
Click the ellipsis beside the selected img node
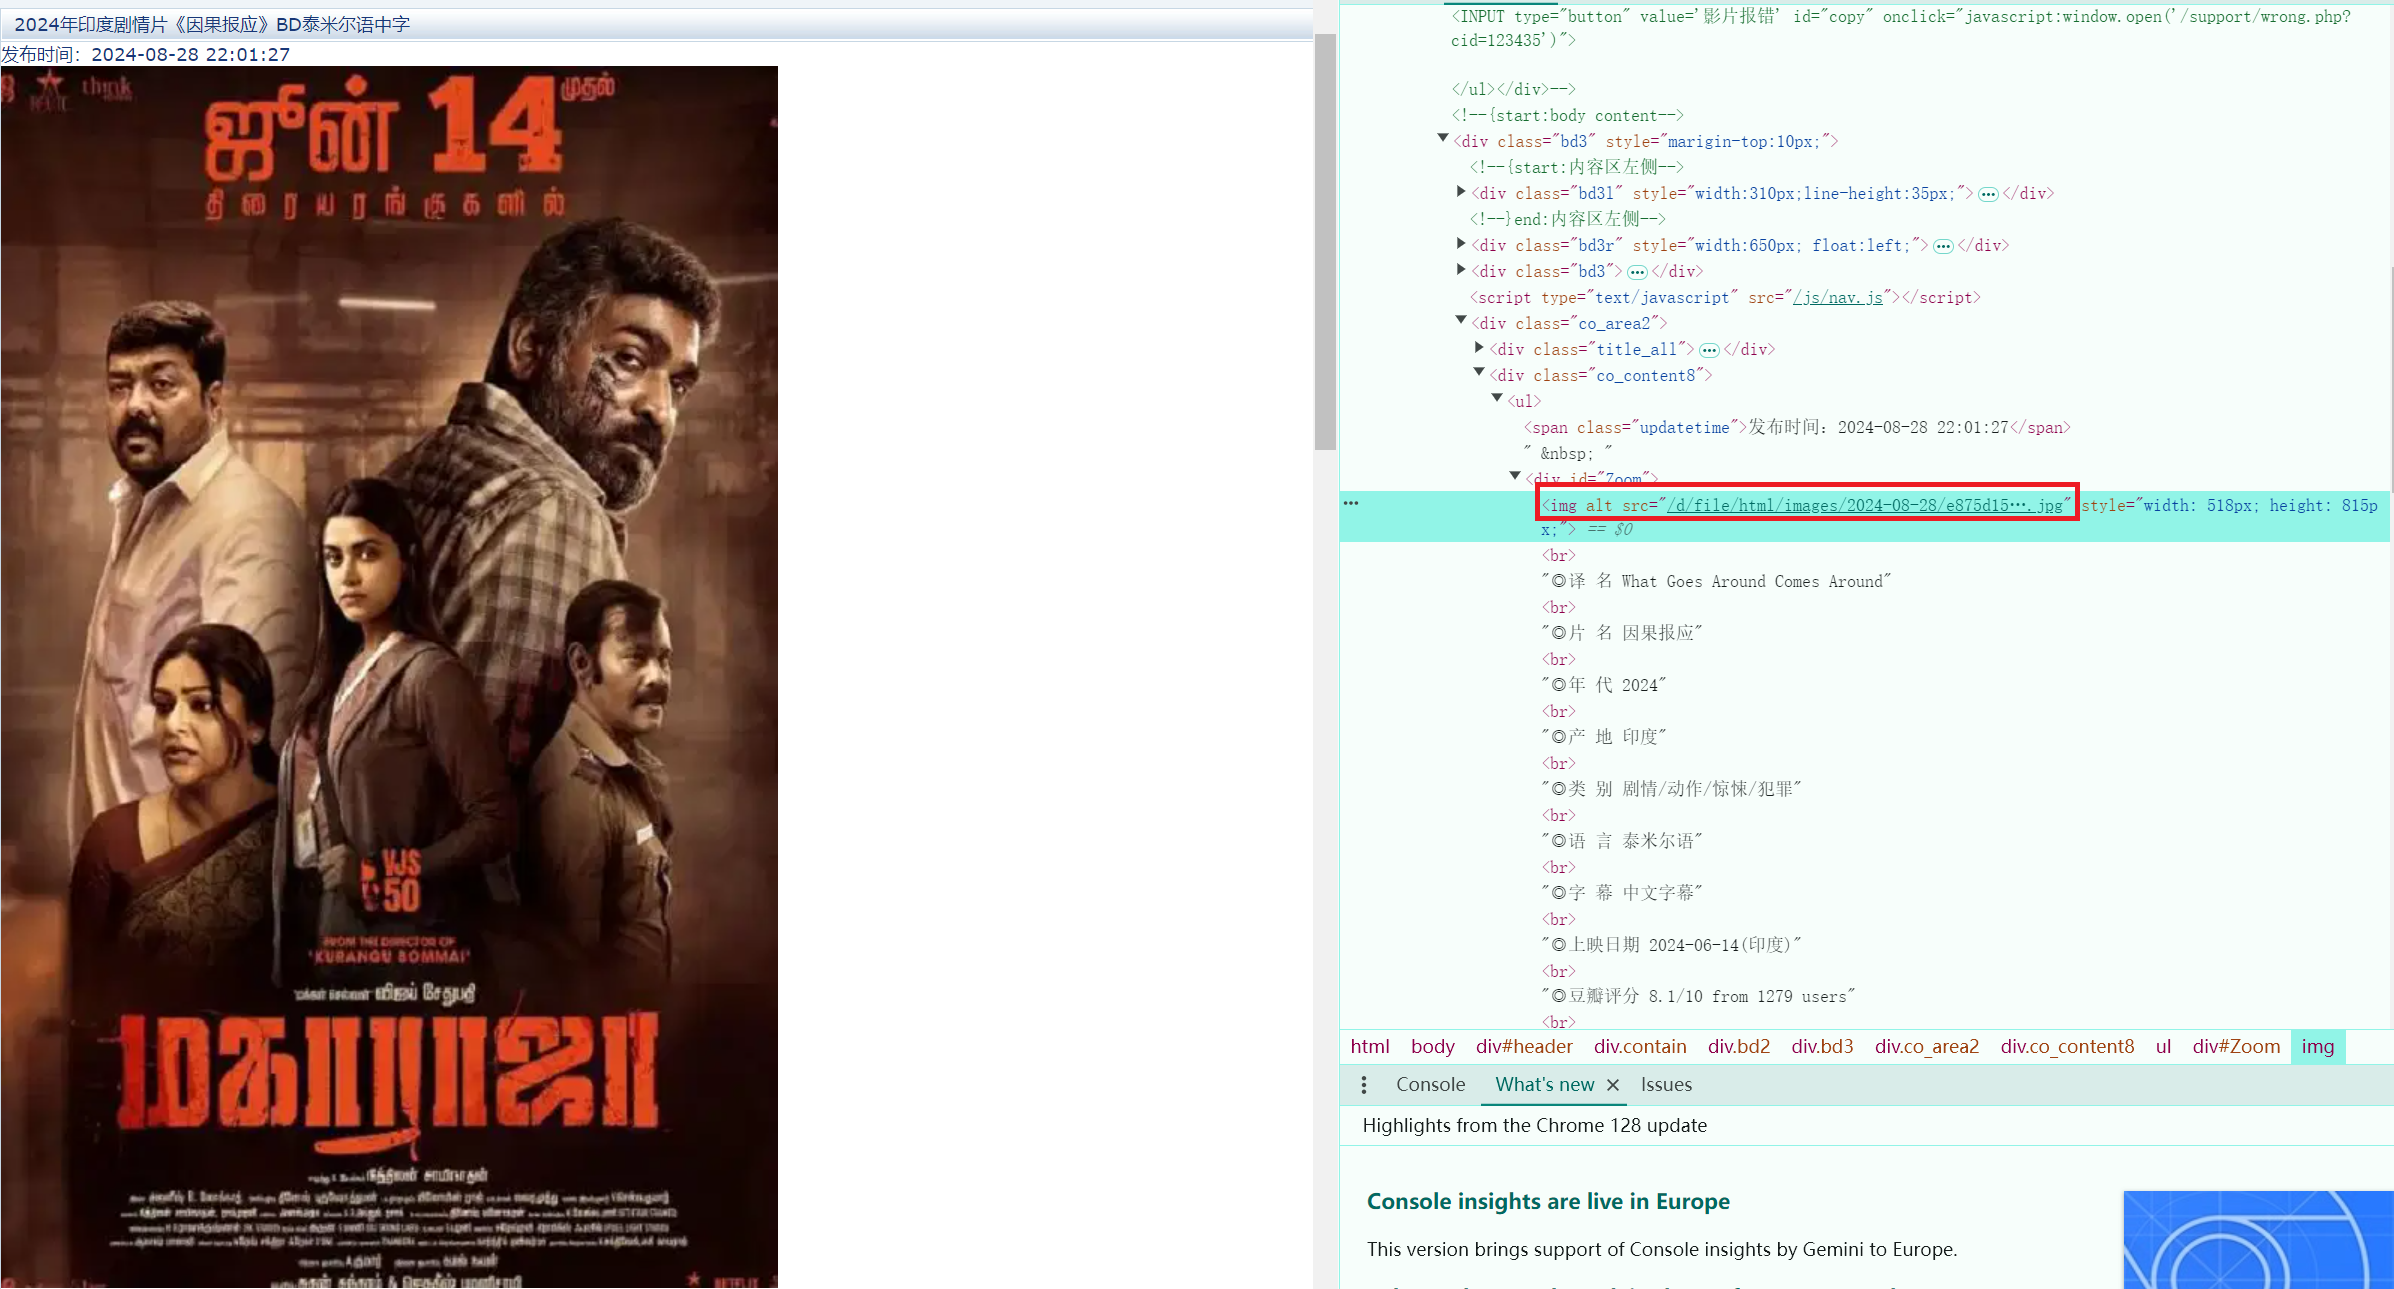click(x=1351, y=503)
